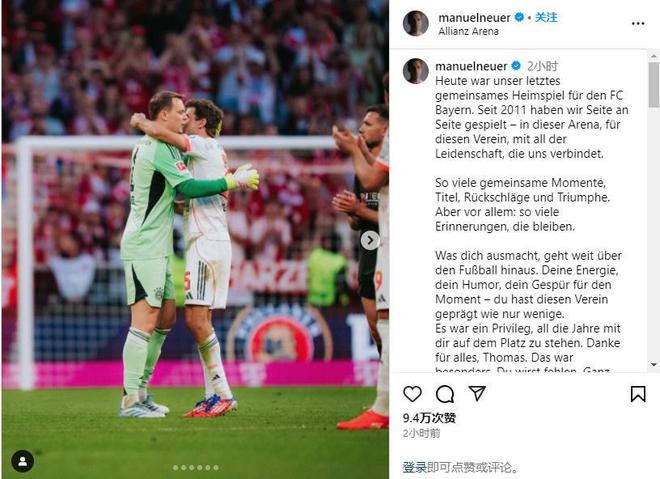Click the caption scrollbar thumb
The image size is (660, 479).
[654, 85]
